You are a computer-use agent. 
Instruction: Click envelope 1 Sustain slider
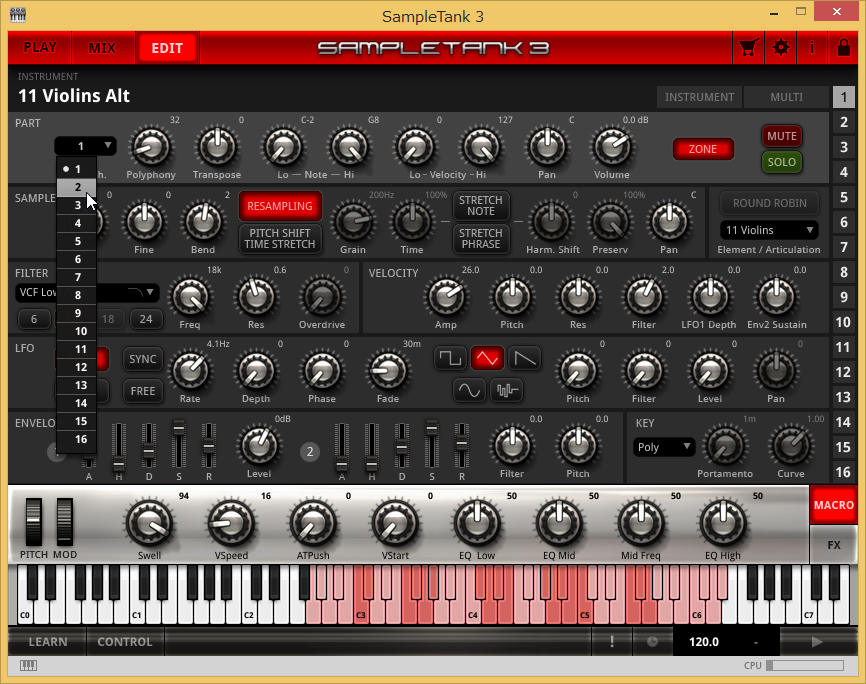[178, 445]
